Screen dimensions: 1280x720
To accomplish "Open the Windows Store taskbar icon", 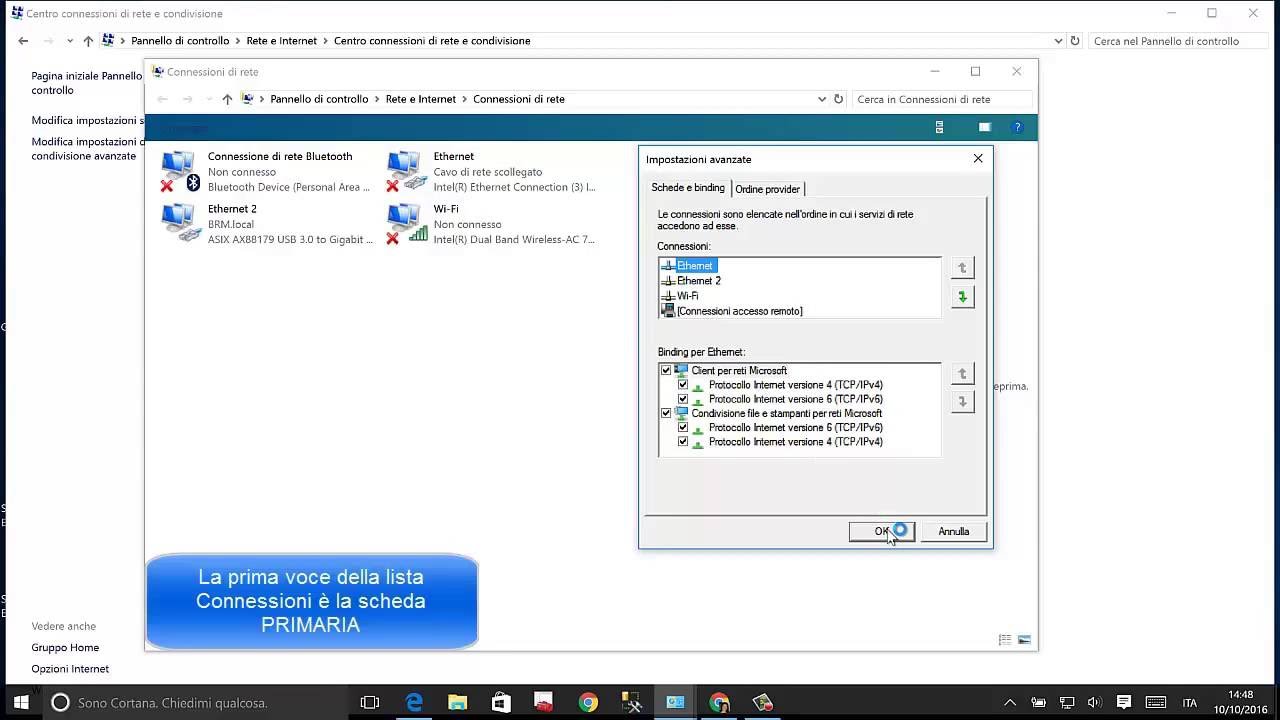I will click(500, 702).
